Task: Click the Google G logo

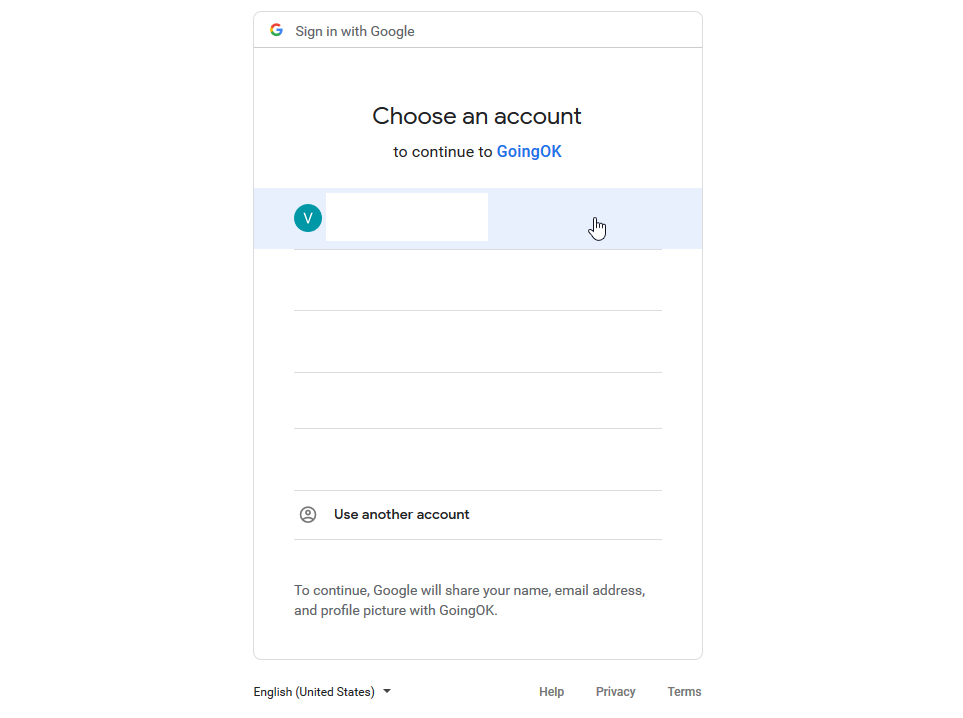Action: click(276, 30)
